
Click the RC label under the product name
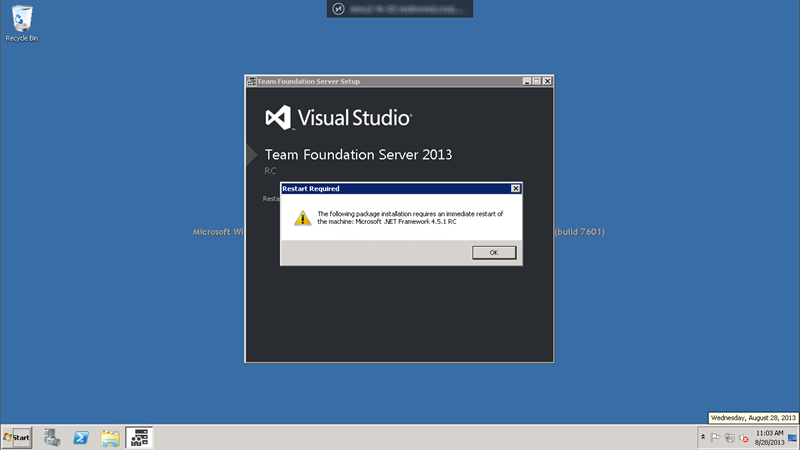270,171
